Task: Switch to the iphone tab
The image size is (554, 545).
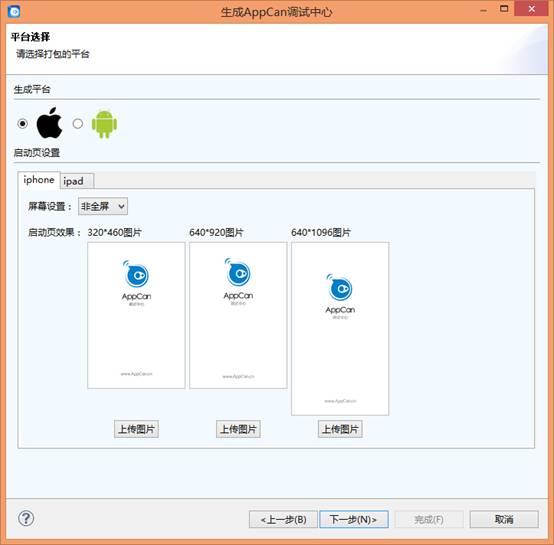Action: 39,180
